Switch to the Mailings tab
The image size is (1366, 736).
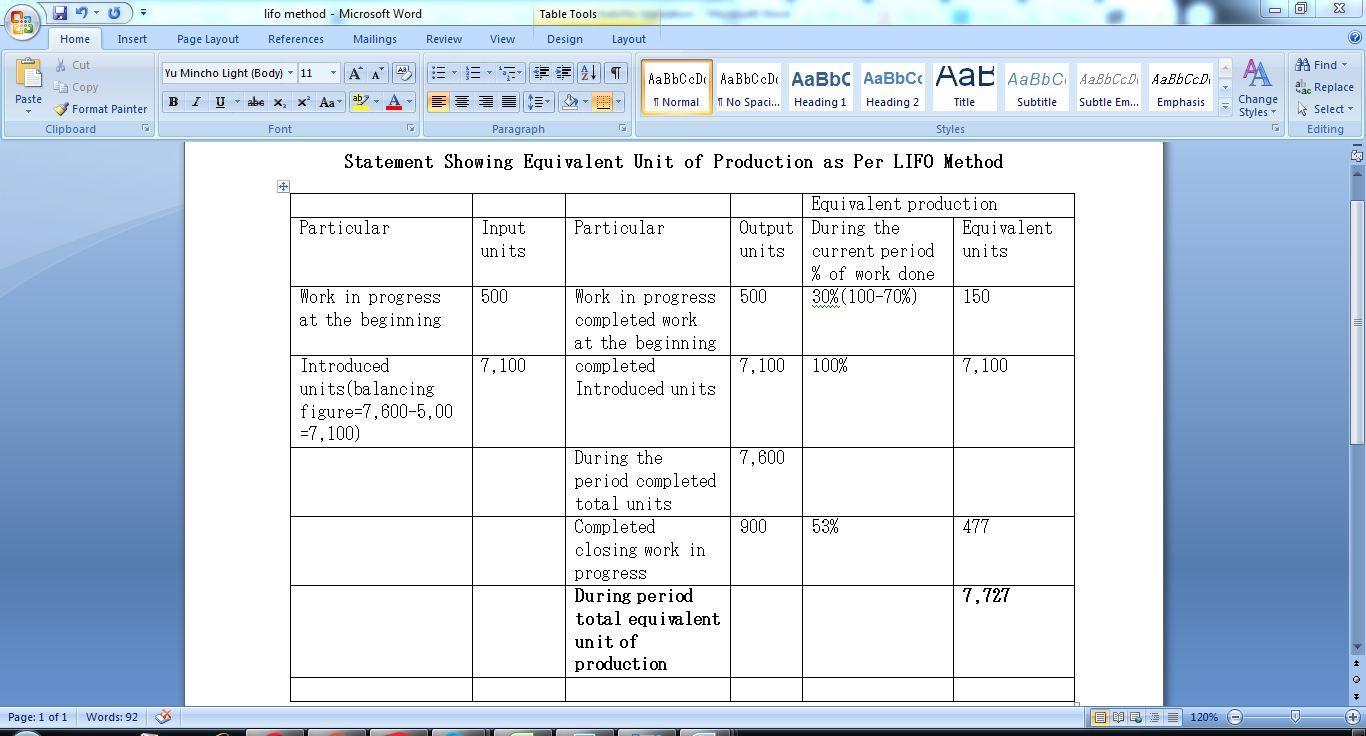point(375,39)
